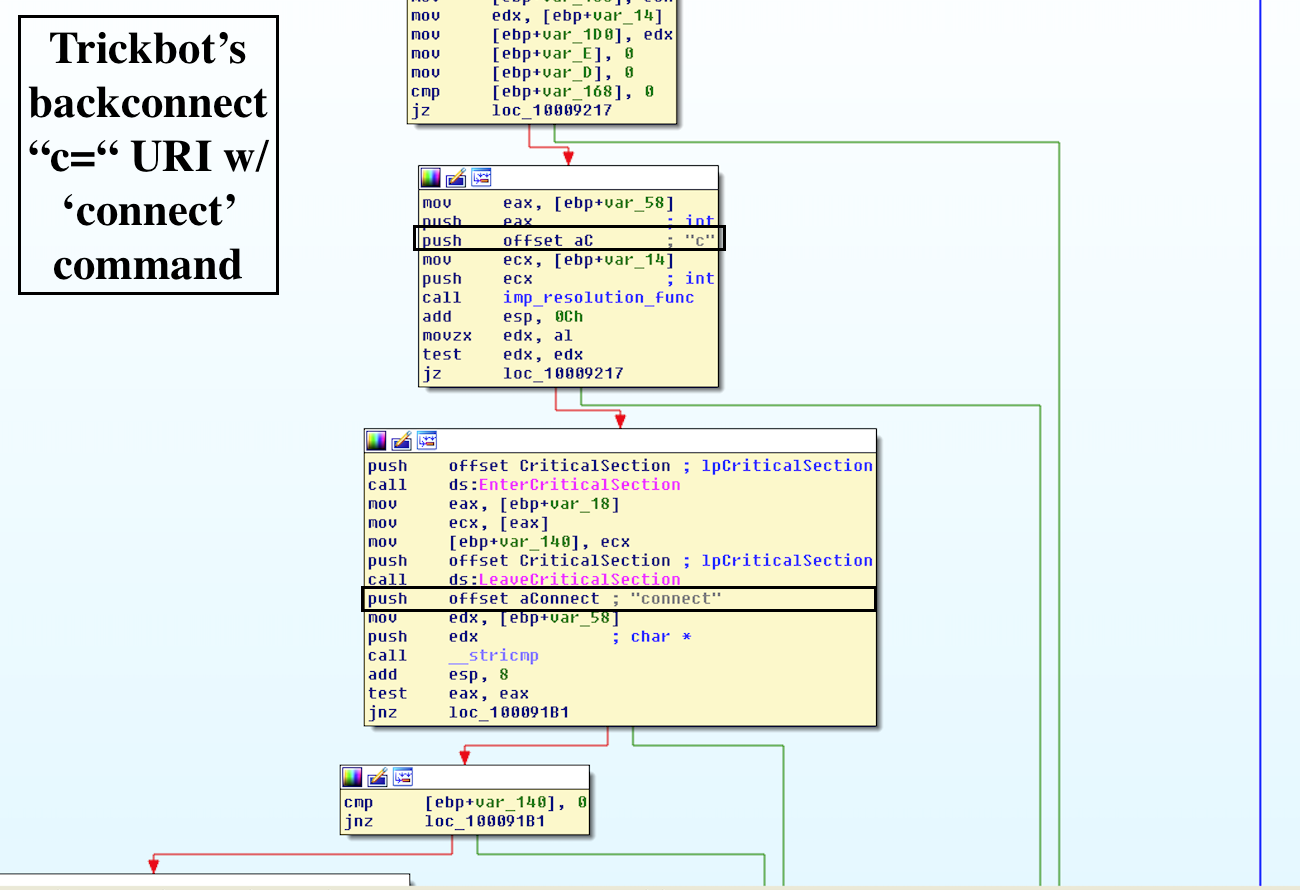Click the "mov ecx, [ebp+var_14]" line
Viewport: 1300px width, 890px height.
pyautogui.click(x=548, y=259)
